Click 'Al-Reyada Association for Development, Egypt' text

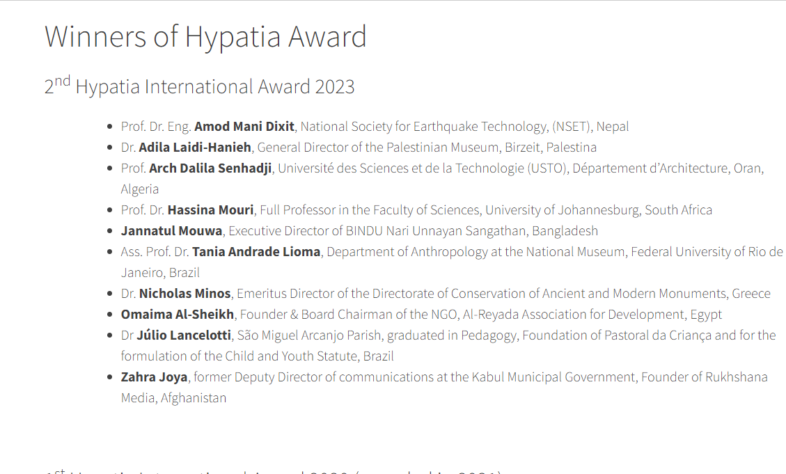click(592, 315)
